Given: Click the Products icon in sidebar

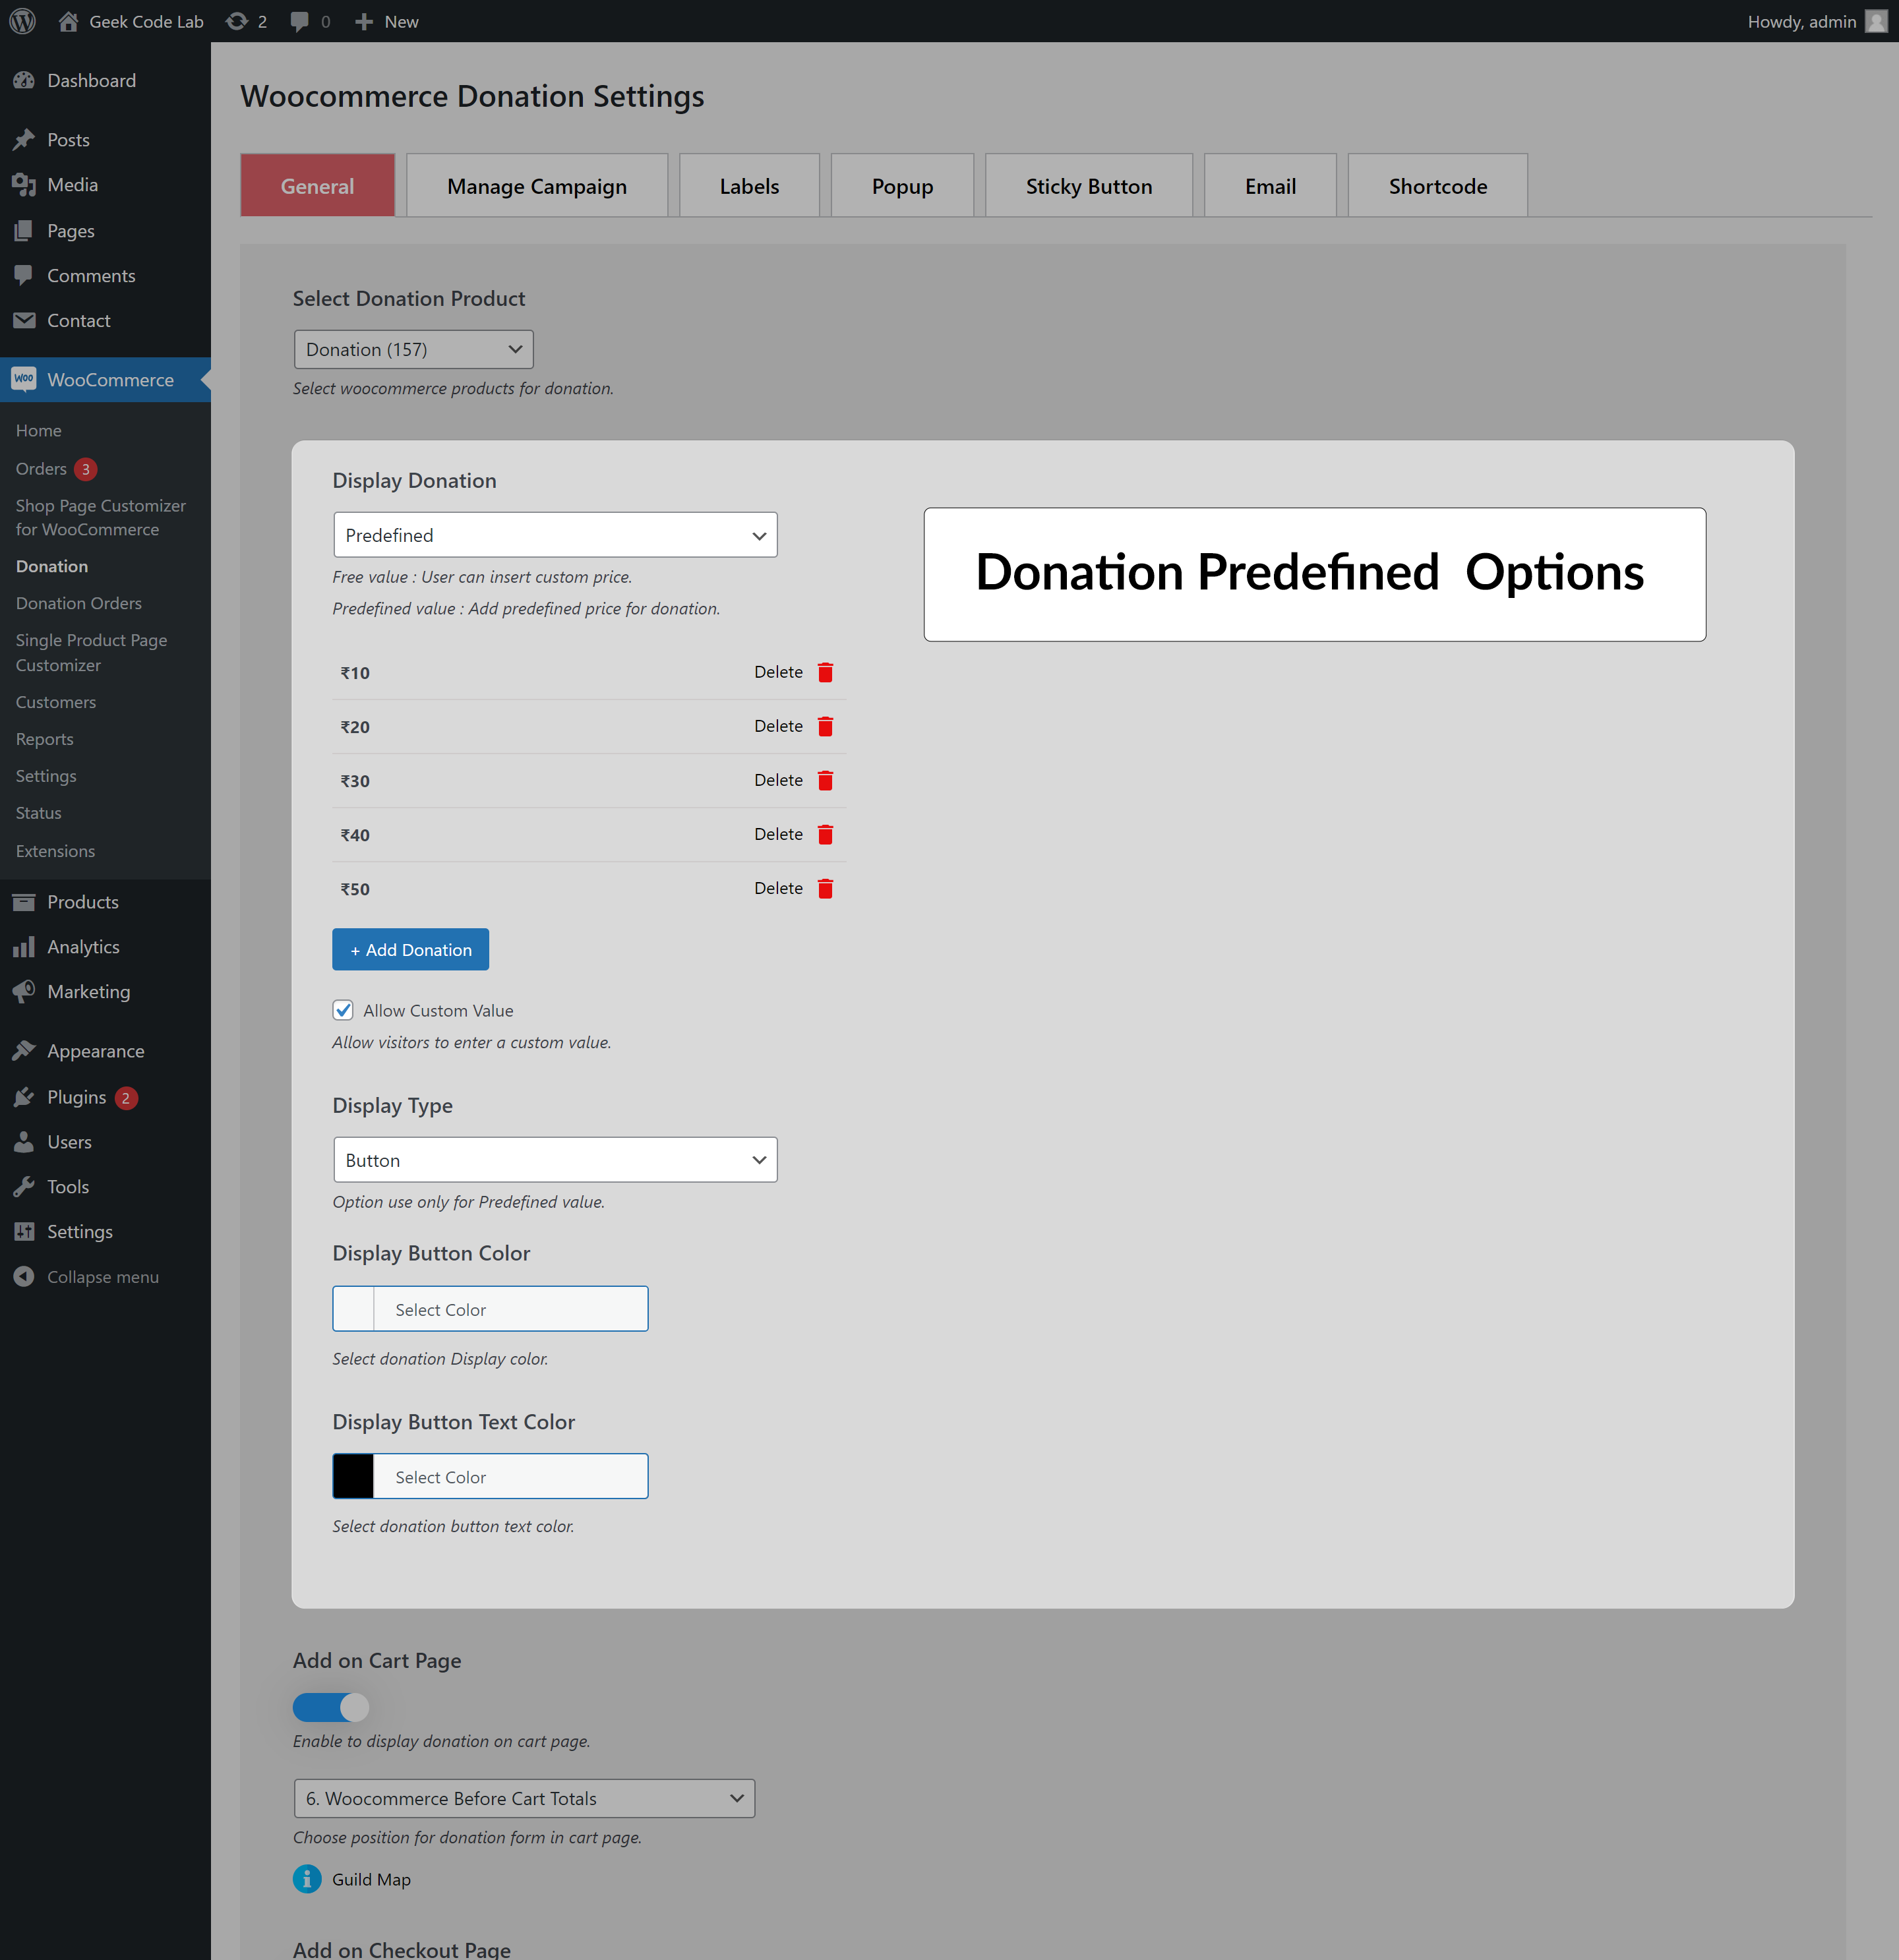Looking at the screenshot, I should pos(24,902).
